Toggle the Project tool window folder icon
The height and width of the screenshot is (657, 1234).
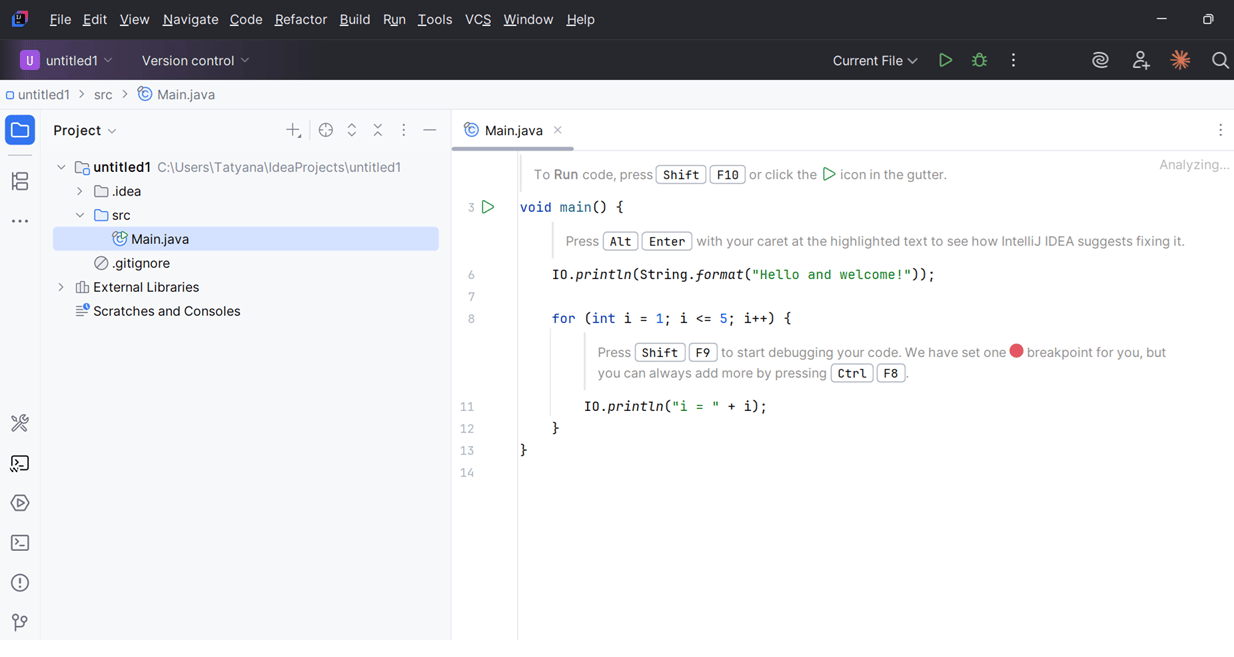coord(20,130)
